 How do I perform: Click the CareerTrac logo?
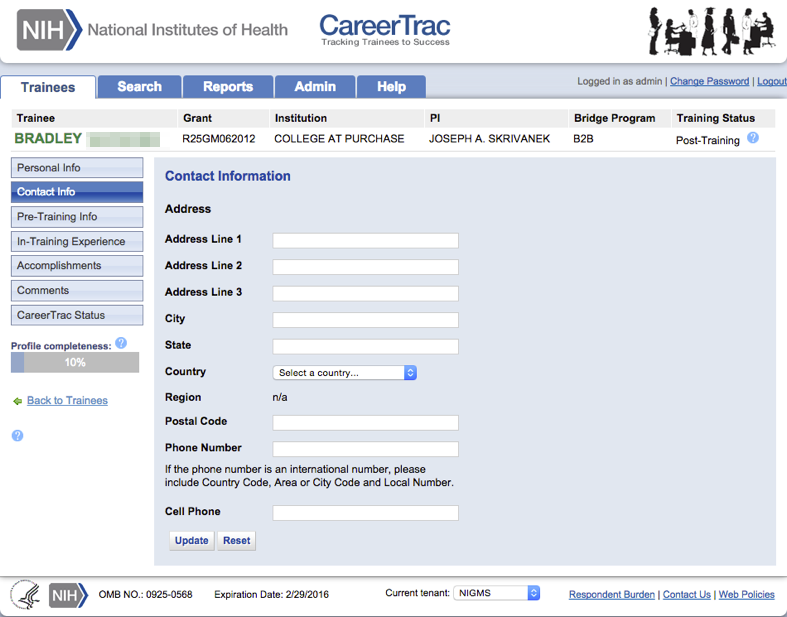point(385,30)
